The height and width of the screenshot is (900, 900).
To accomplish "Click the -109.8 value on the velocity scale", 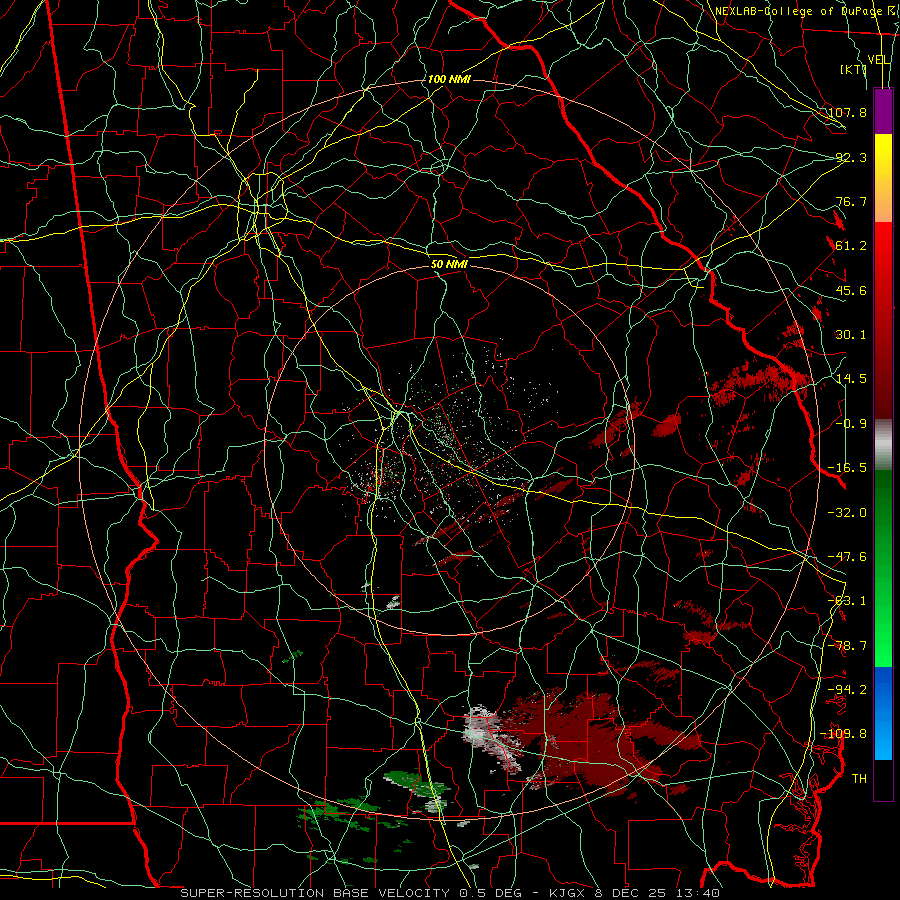I will (x=844, y=734).
